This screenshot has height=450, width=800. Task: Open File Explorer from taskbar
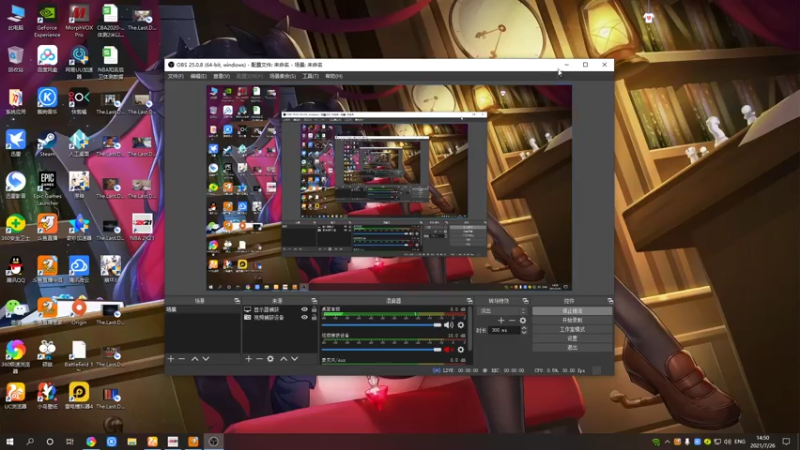pyautogui.click(x=132, y=442)
